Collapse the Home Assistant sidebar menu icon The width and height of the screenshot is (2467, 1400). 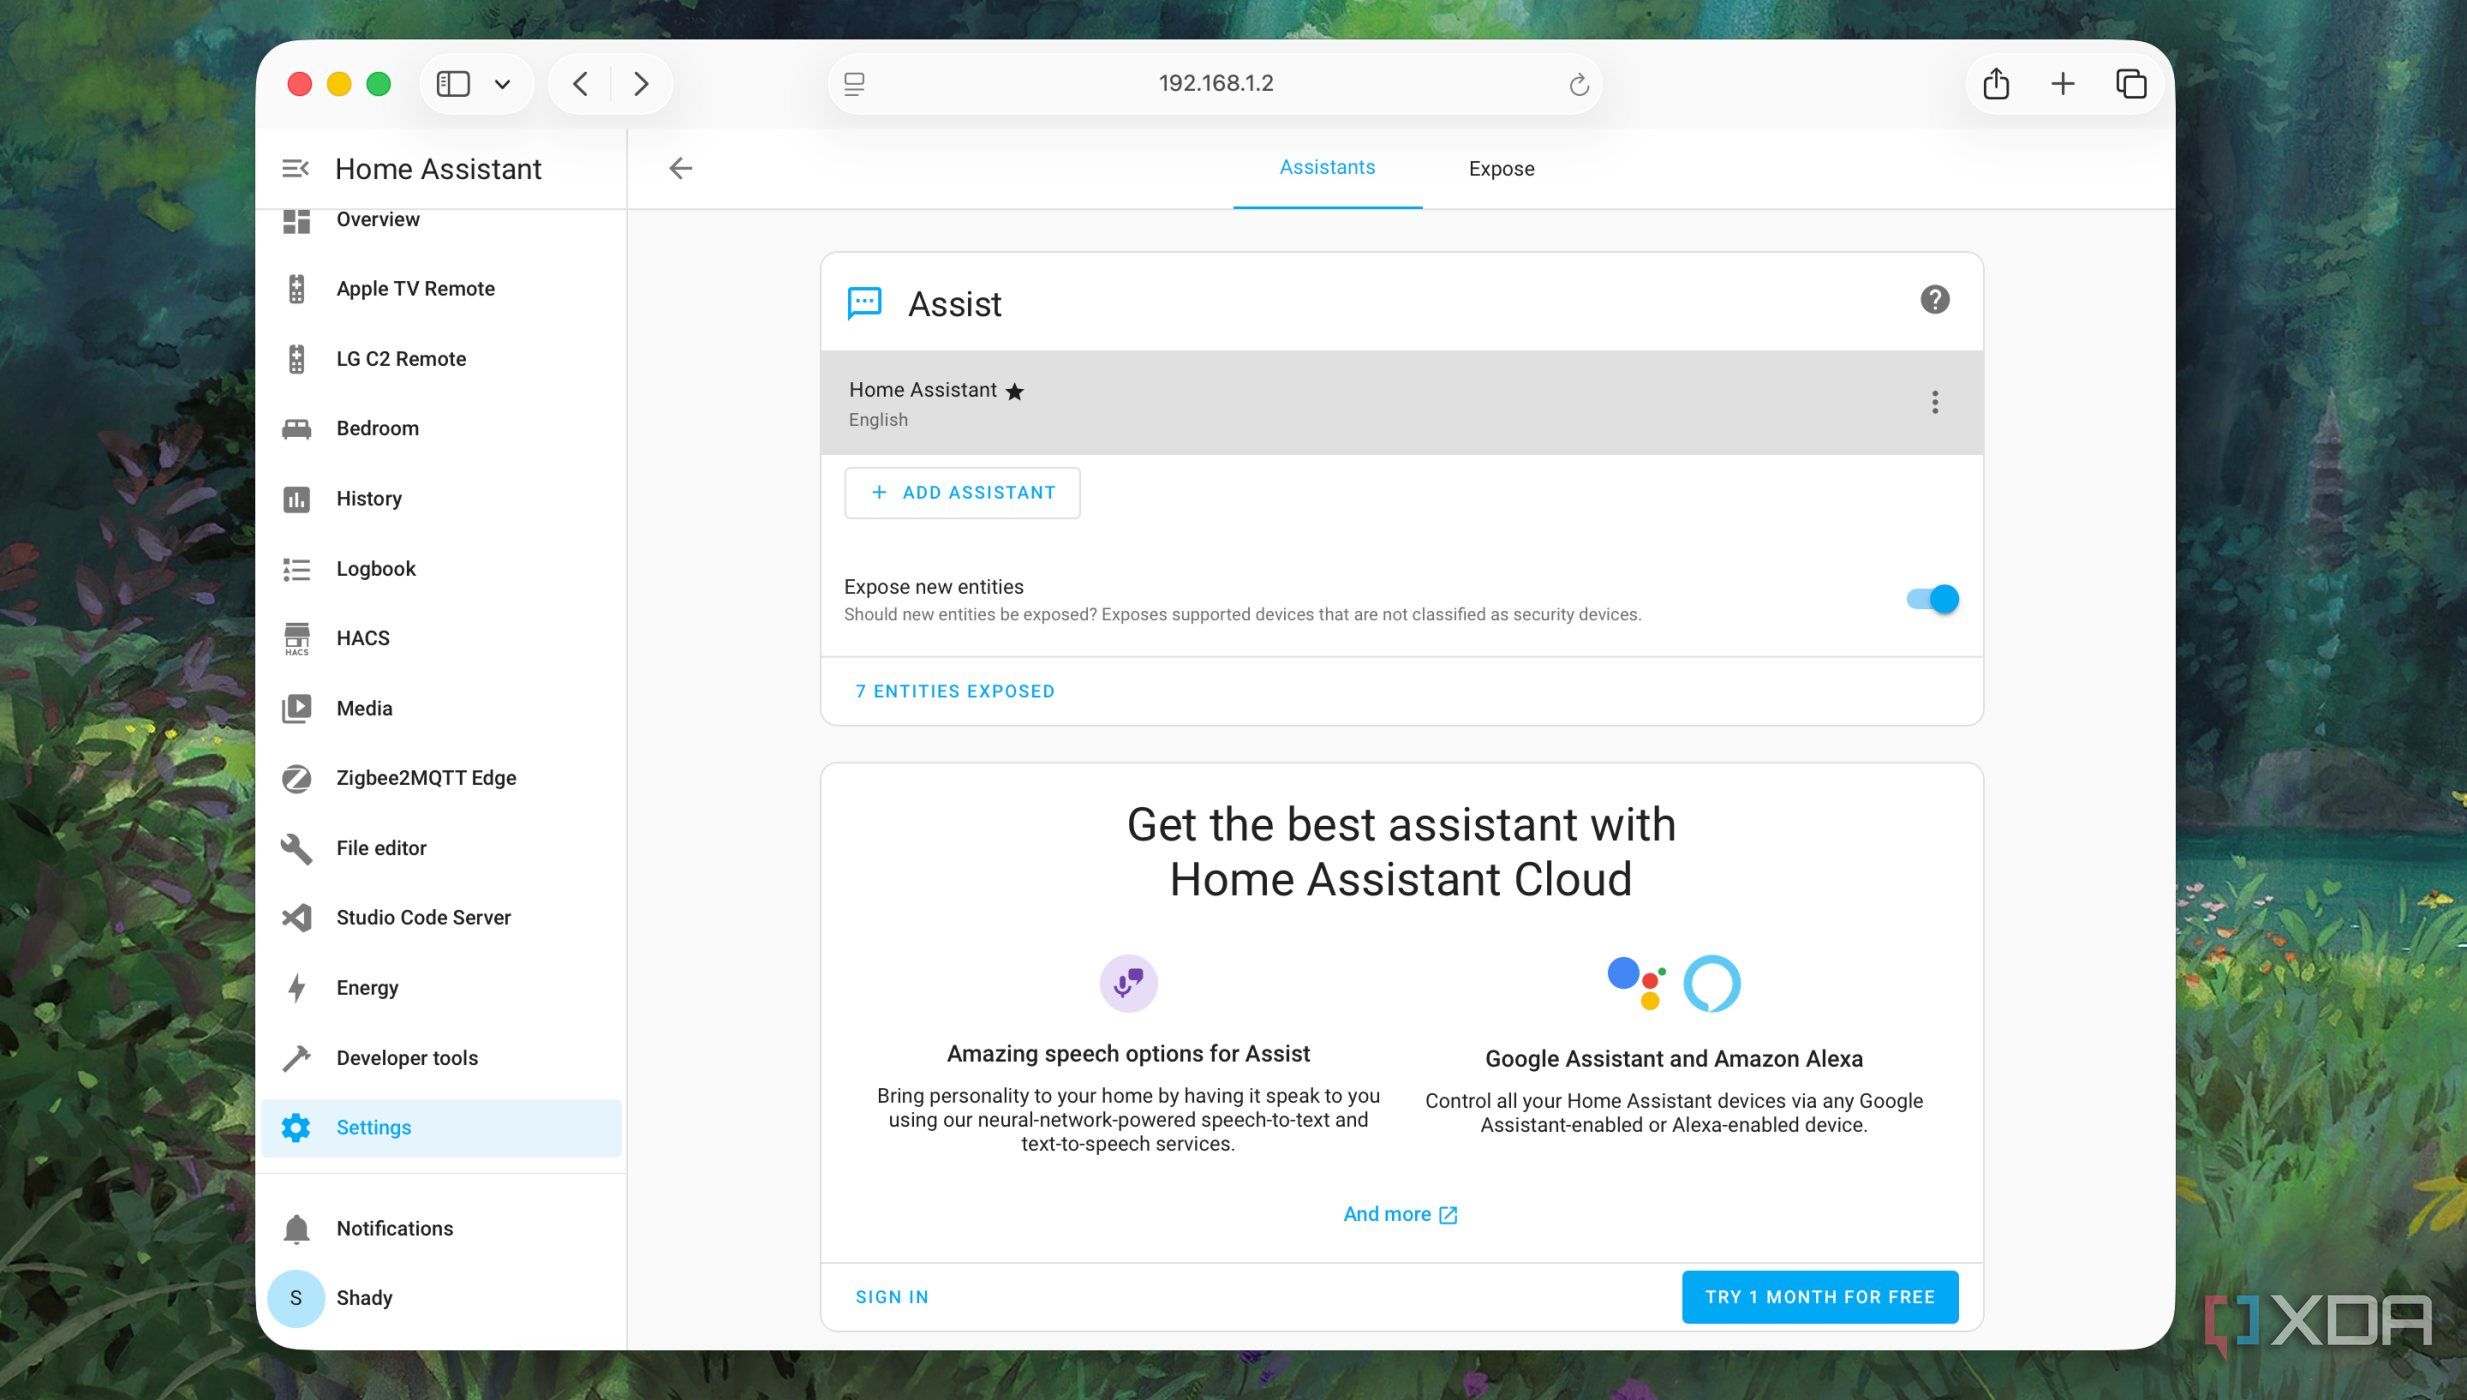pos(295,168)
